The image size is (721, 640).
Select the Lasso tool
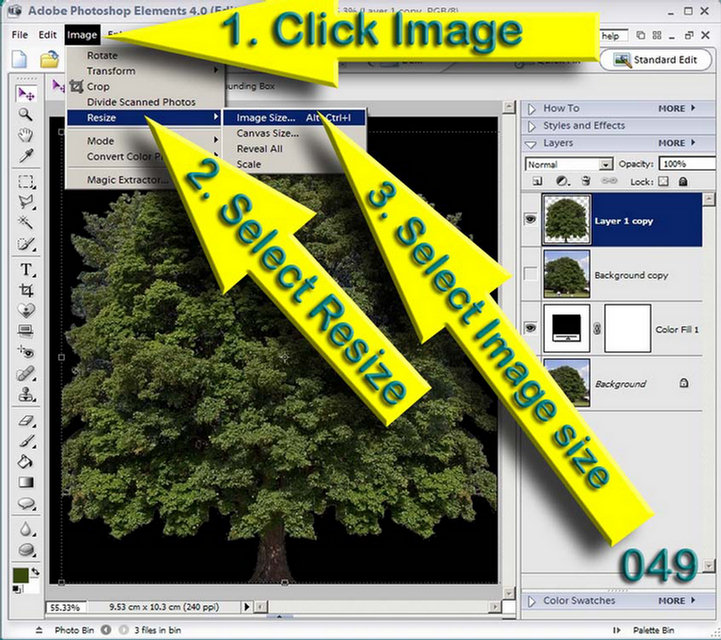click(x=26, y=202)
